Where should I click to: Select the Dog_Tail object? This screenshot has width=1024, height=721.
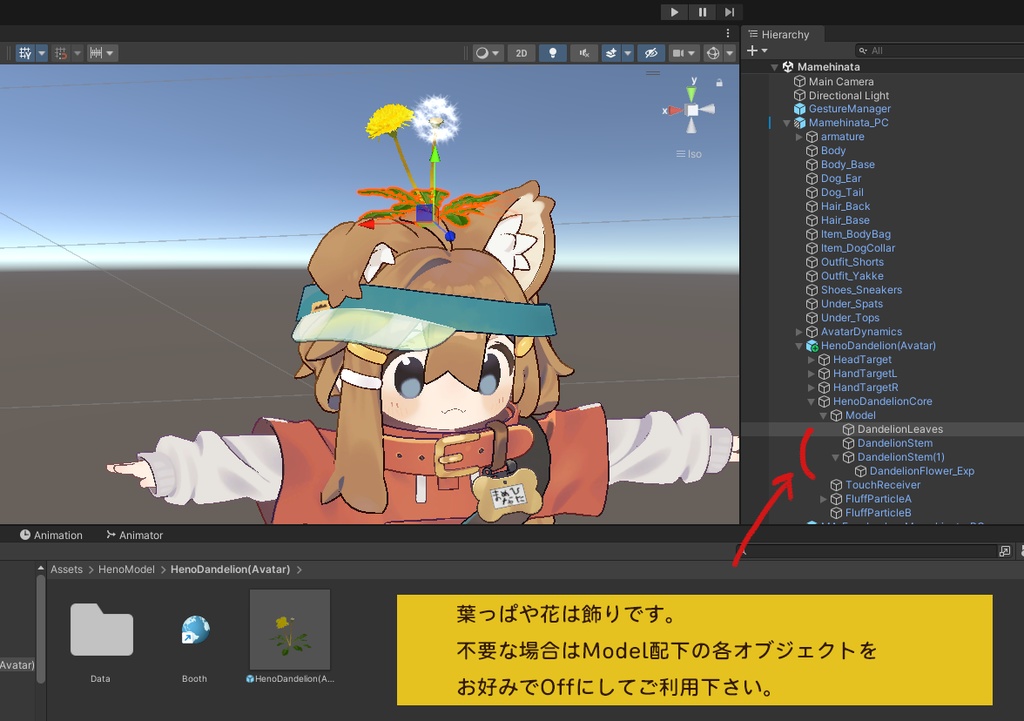click(x=842, y=193)
